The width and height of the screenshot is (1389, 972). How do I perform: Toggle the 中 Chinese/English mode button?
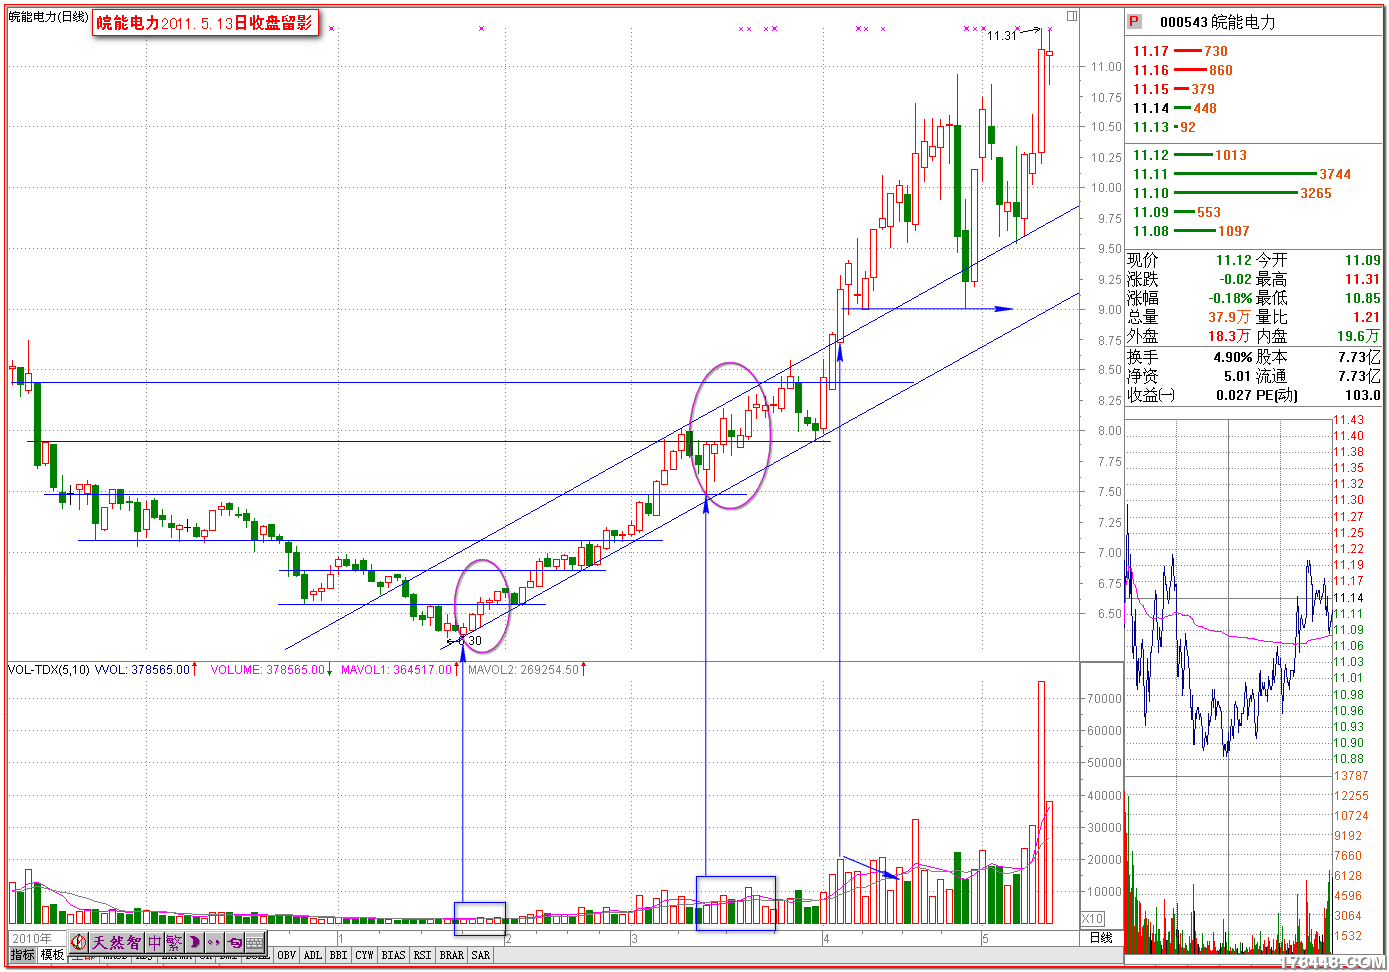tap(155, 942)
